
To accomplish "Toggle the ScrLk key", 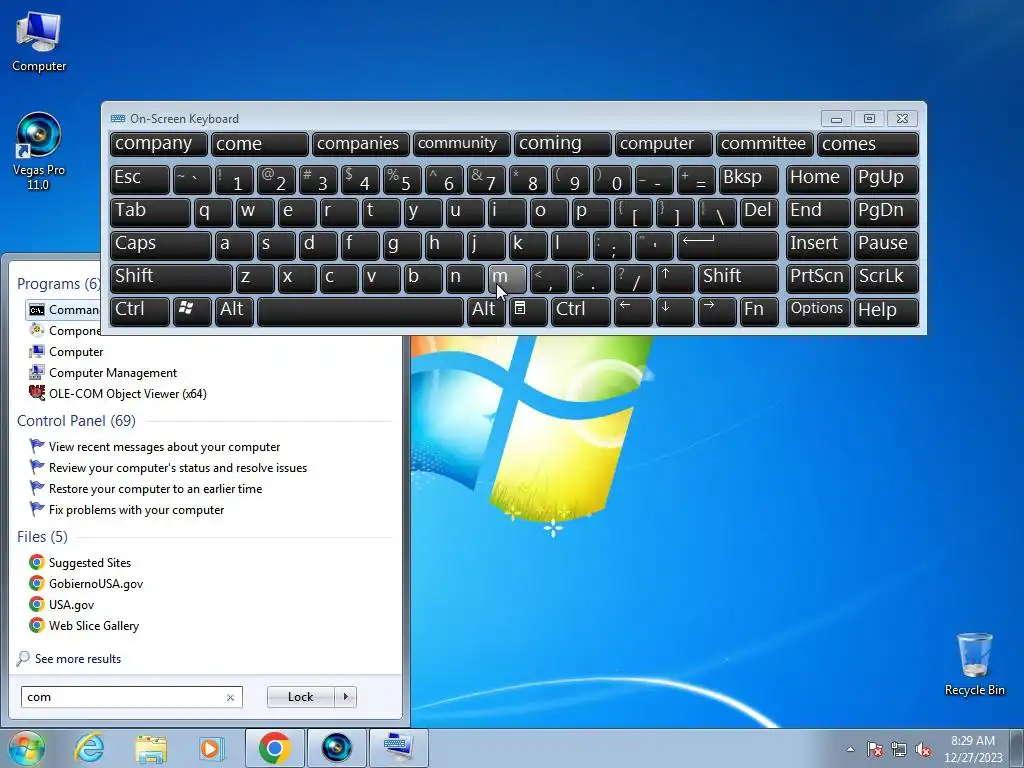I will pyautogui.click(x=886, y=279).
